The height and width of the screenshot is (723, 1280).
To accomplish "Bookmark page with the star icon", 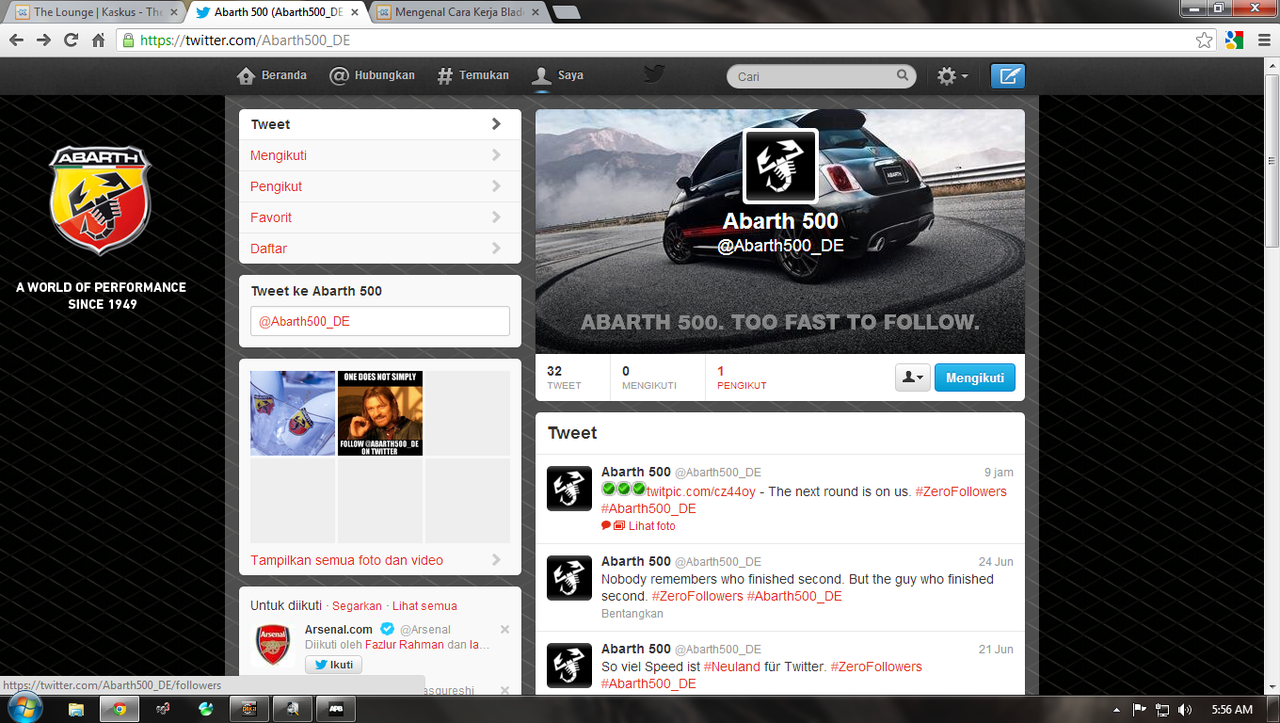I will tap(1204, 40).
